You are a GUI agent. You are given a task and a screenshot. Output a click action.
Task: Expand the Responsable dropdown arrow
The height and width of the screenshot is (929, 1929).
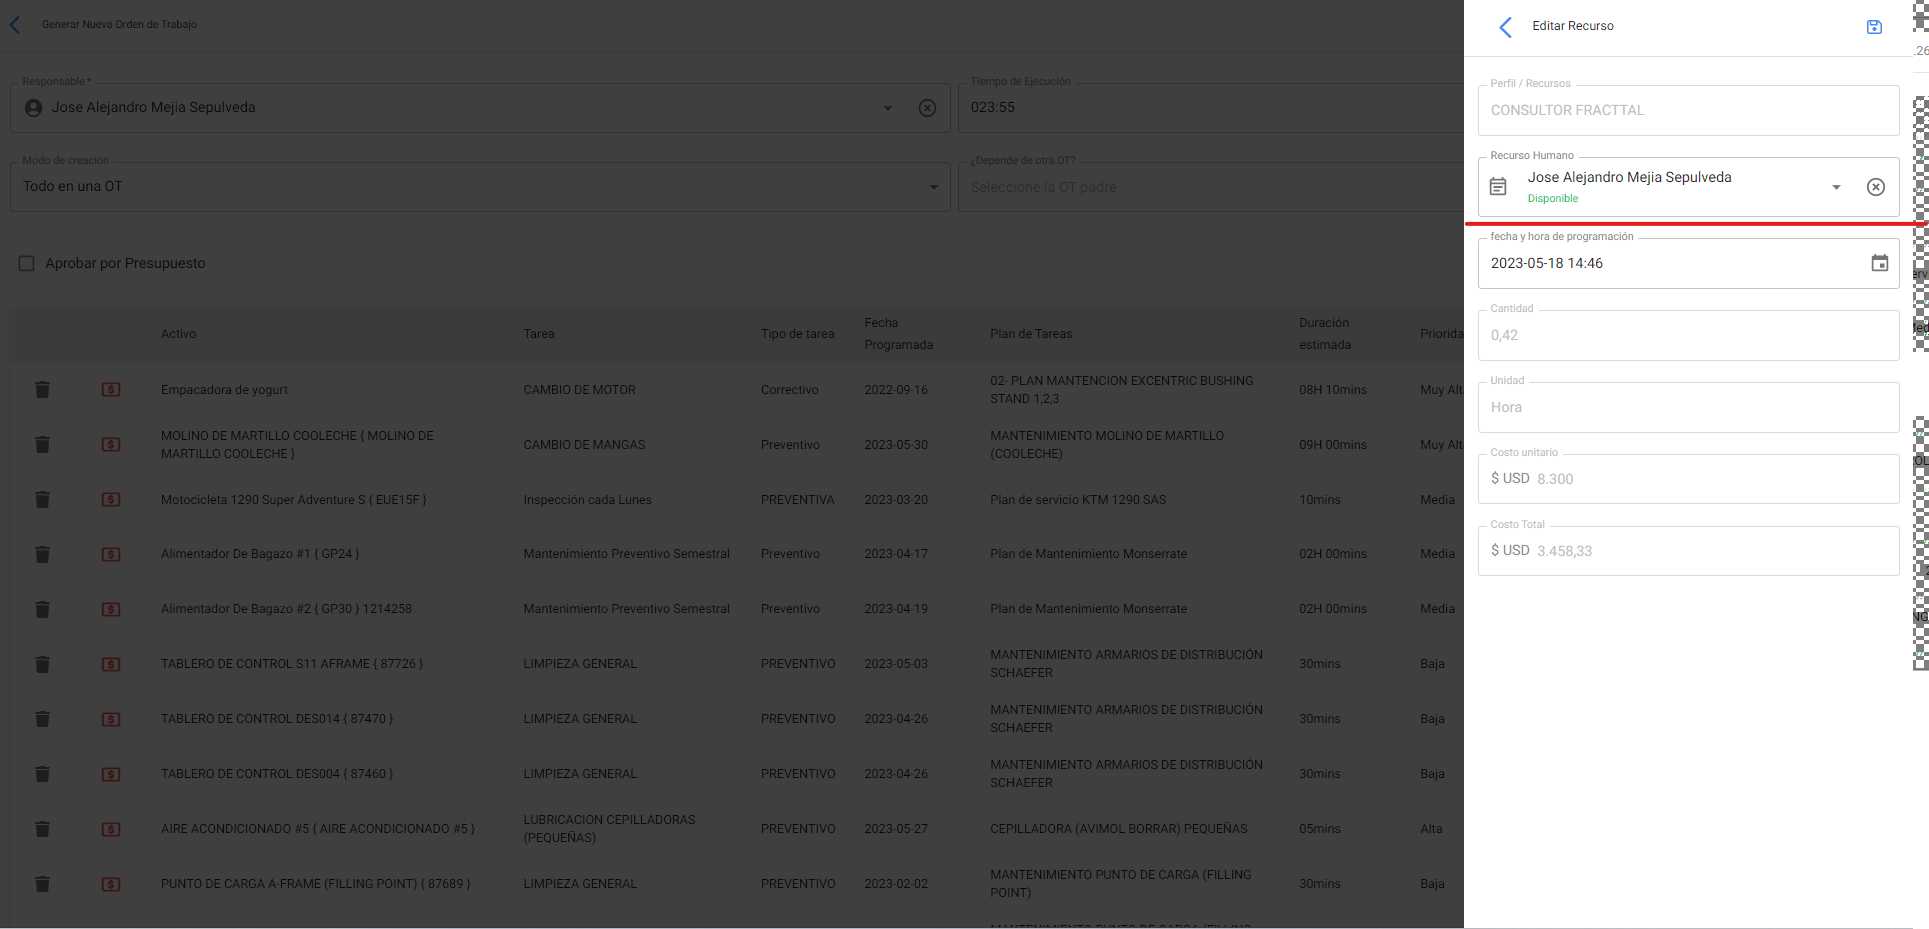pos(887,108)
